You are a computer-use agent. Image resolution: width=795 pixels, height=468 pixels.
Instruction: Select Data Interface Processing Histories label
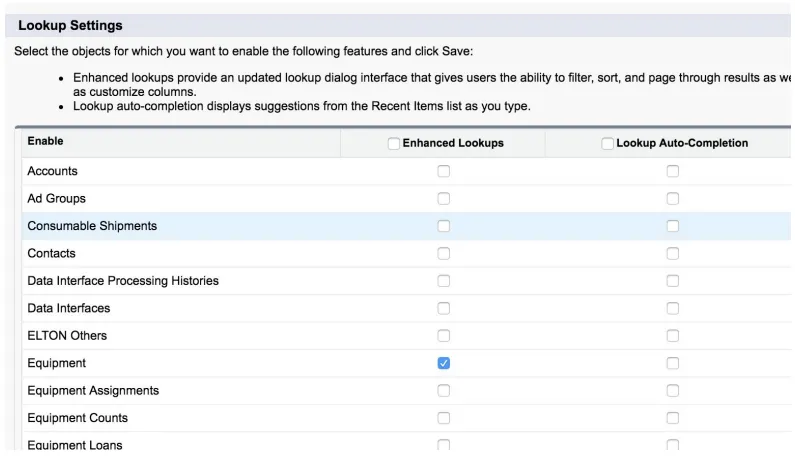coord(123,281)
